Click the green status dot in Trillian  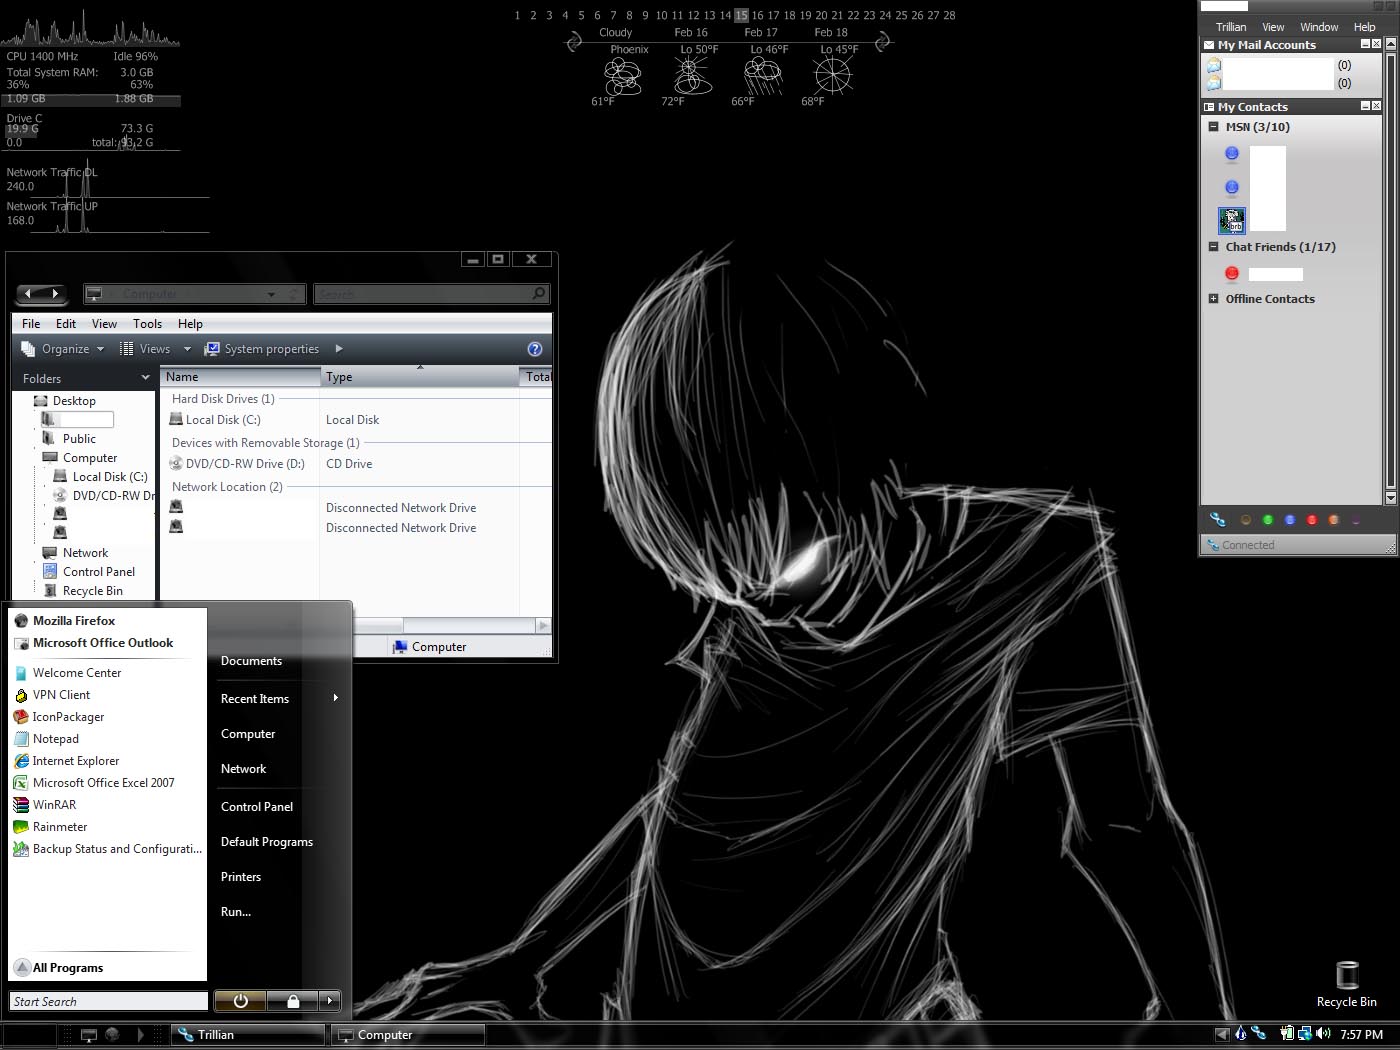tap(1268, 520)
